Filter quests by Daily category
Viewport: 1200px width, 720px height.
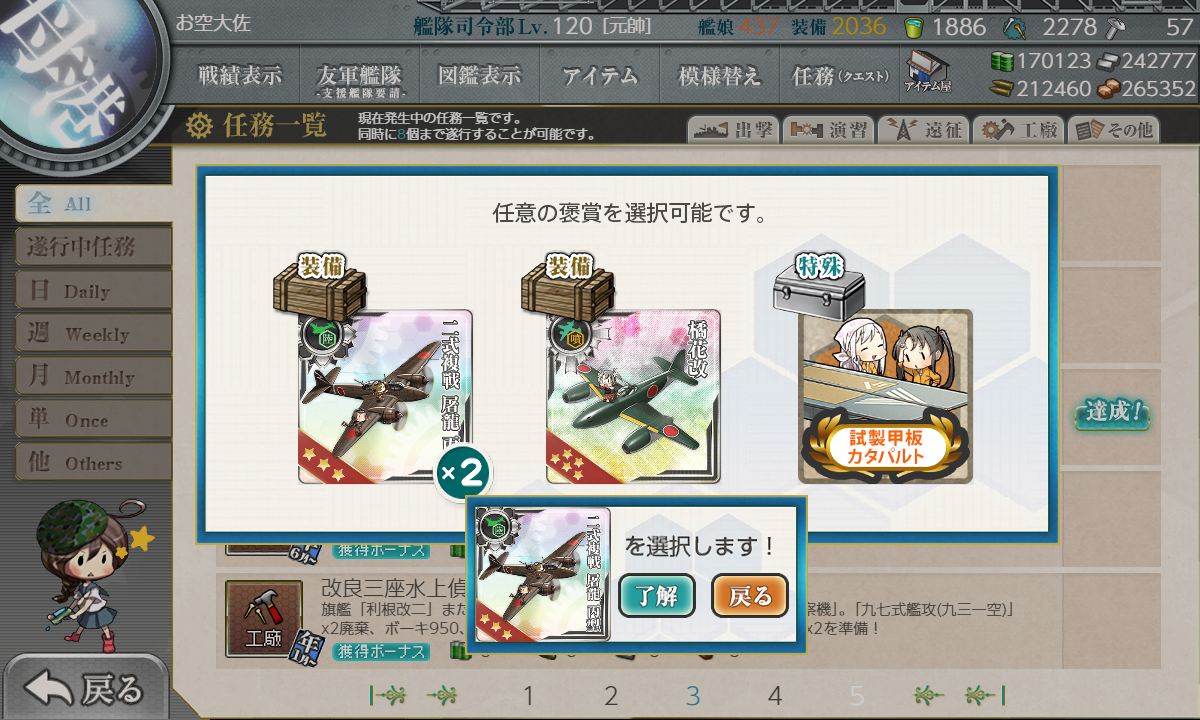[93, 291]
